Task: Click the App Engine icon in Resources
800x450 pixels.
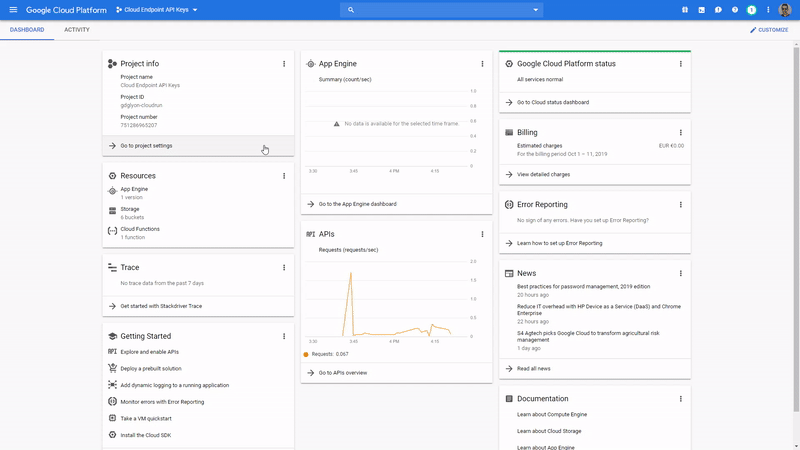Action: [112, 191]
